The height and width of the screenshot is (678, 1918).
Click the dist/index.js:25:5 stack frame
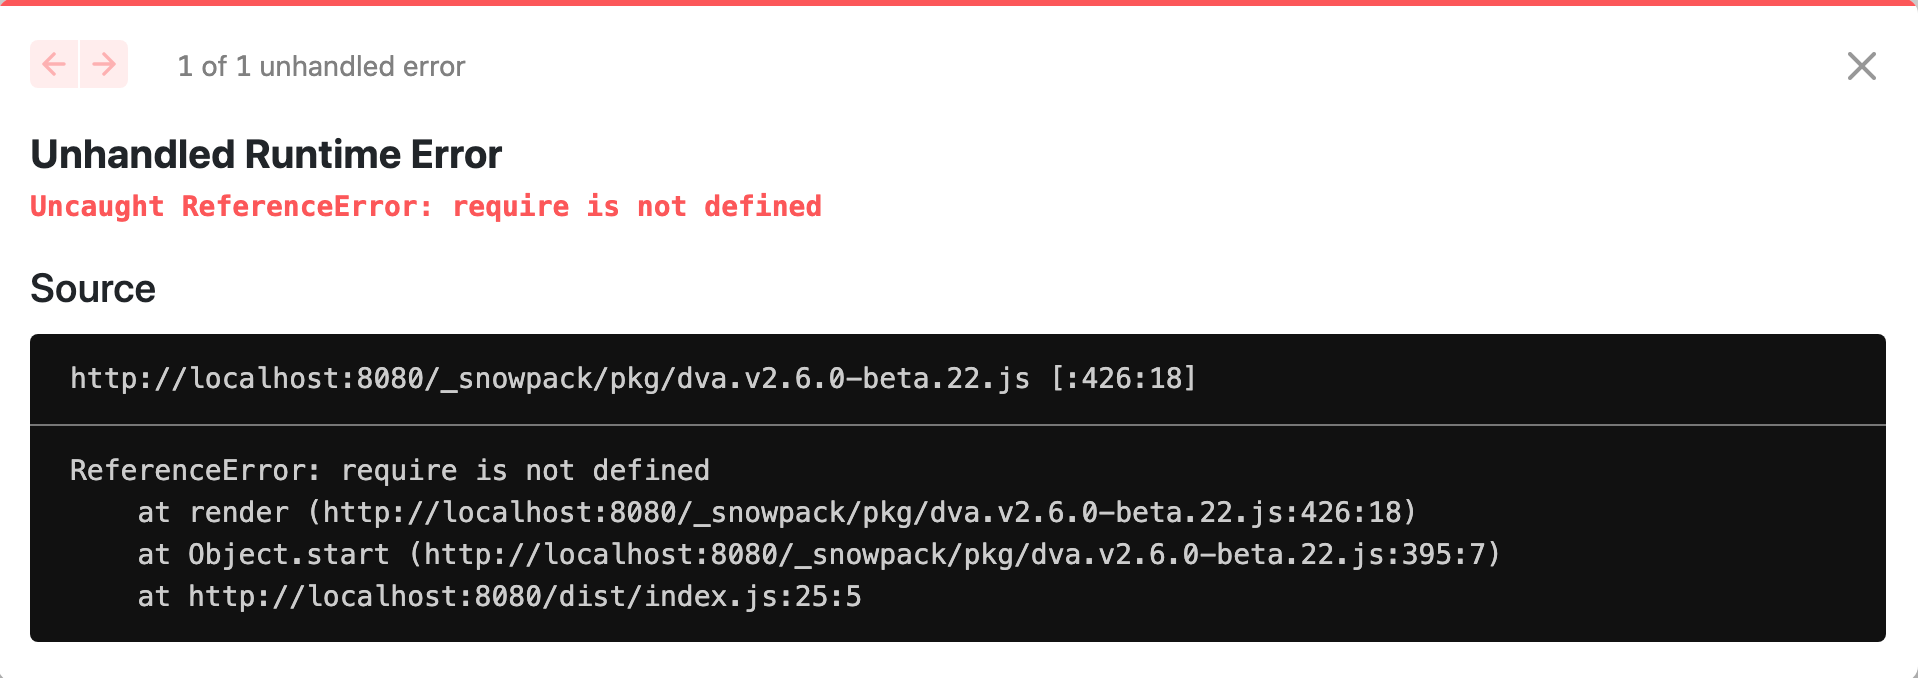point(500,596)
